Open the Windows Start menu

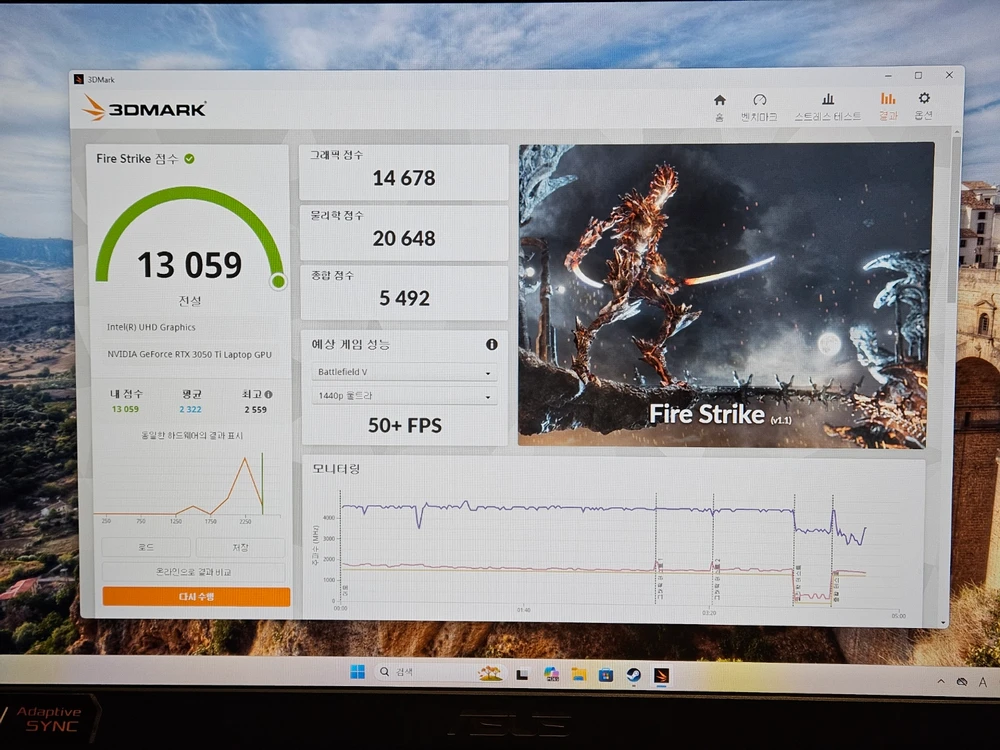coord(358,672)
